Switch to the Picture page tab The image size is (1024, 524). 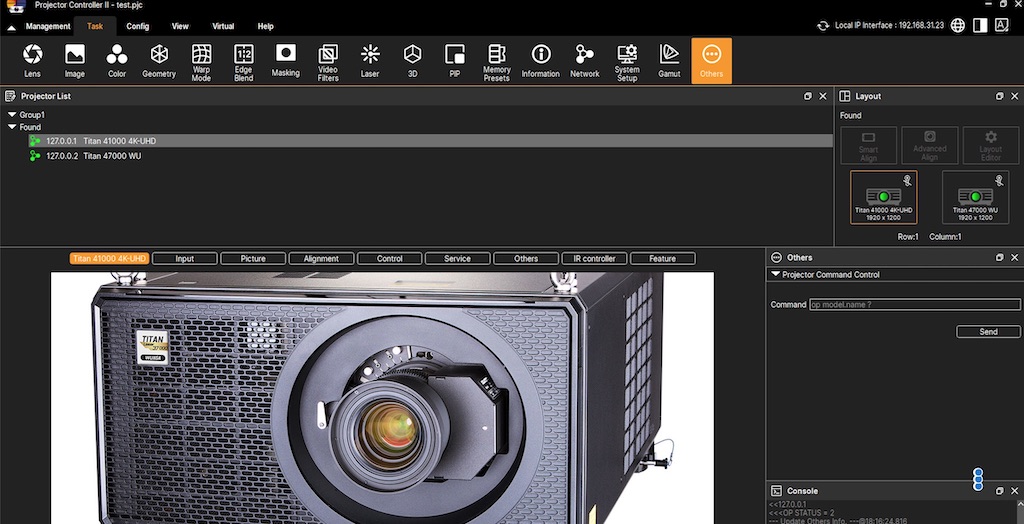click(x=253, y=259)
